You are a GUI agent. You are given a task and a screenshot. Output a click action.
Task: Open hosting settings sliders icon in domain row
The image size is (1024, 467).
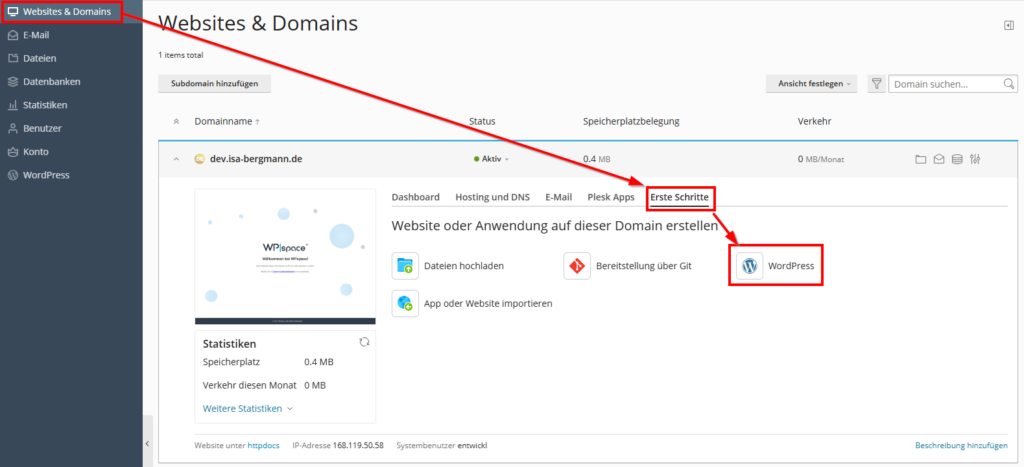tap(976, 159)
